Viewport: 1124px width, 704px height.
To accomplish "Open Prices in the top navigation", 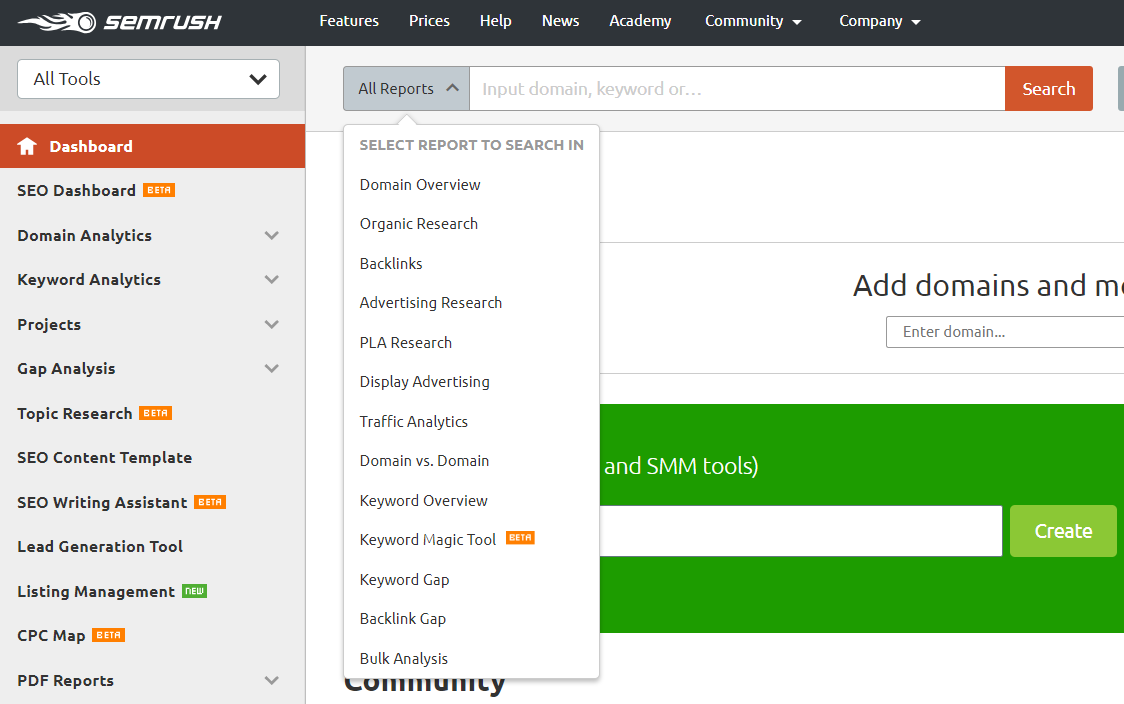I will pyautogui.click(x=429, y=21).
